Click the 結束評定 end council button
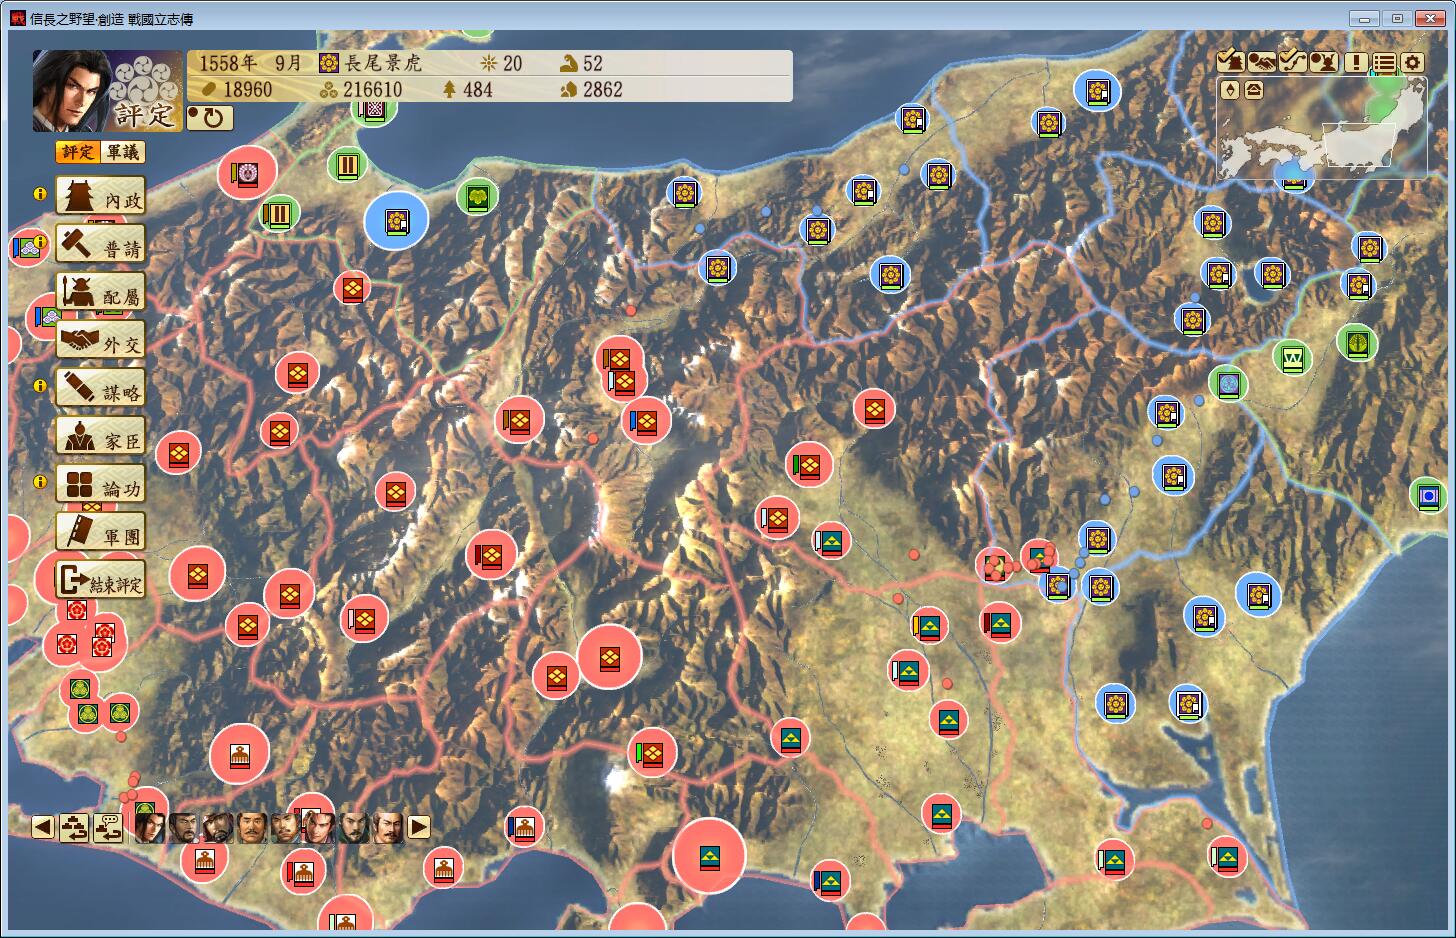 point(101,581)
